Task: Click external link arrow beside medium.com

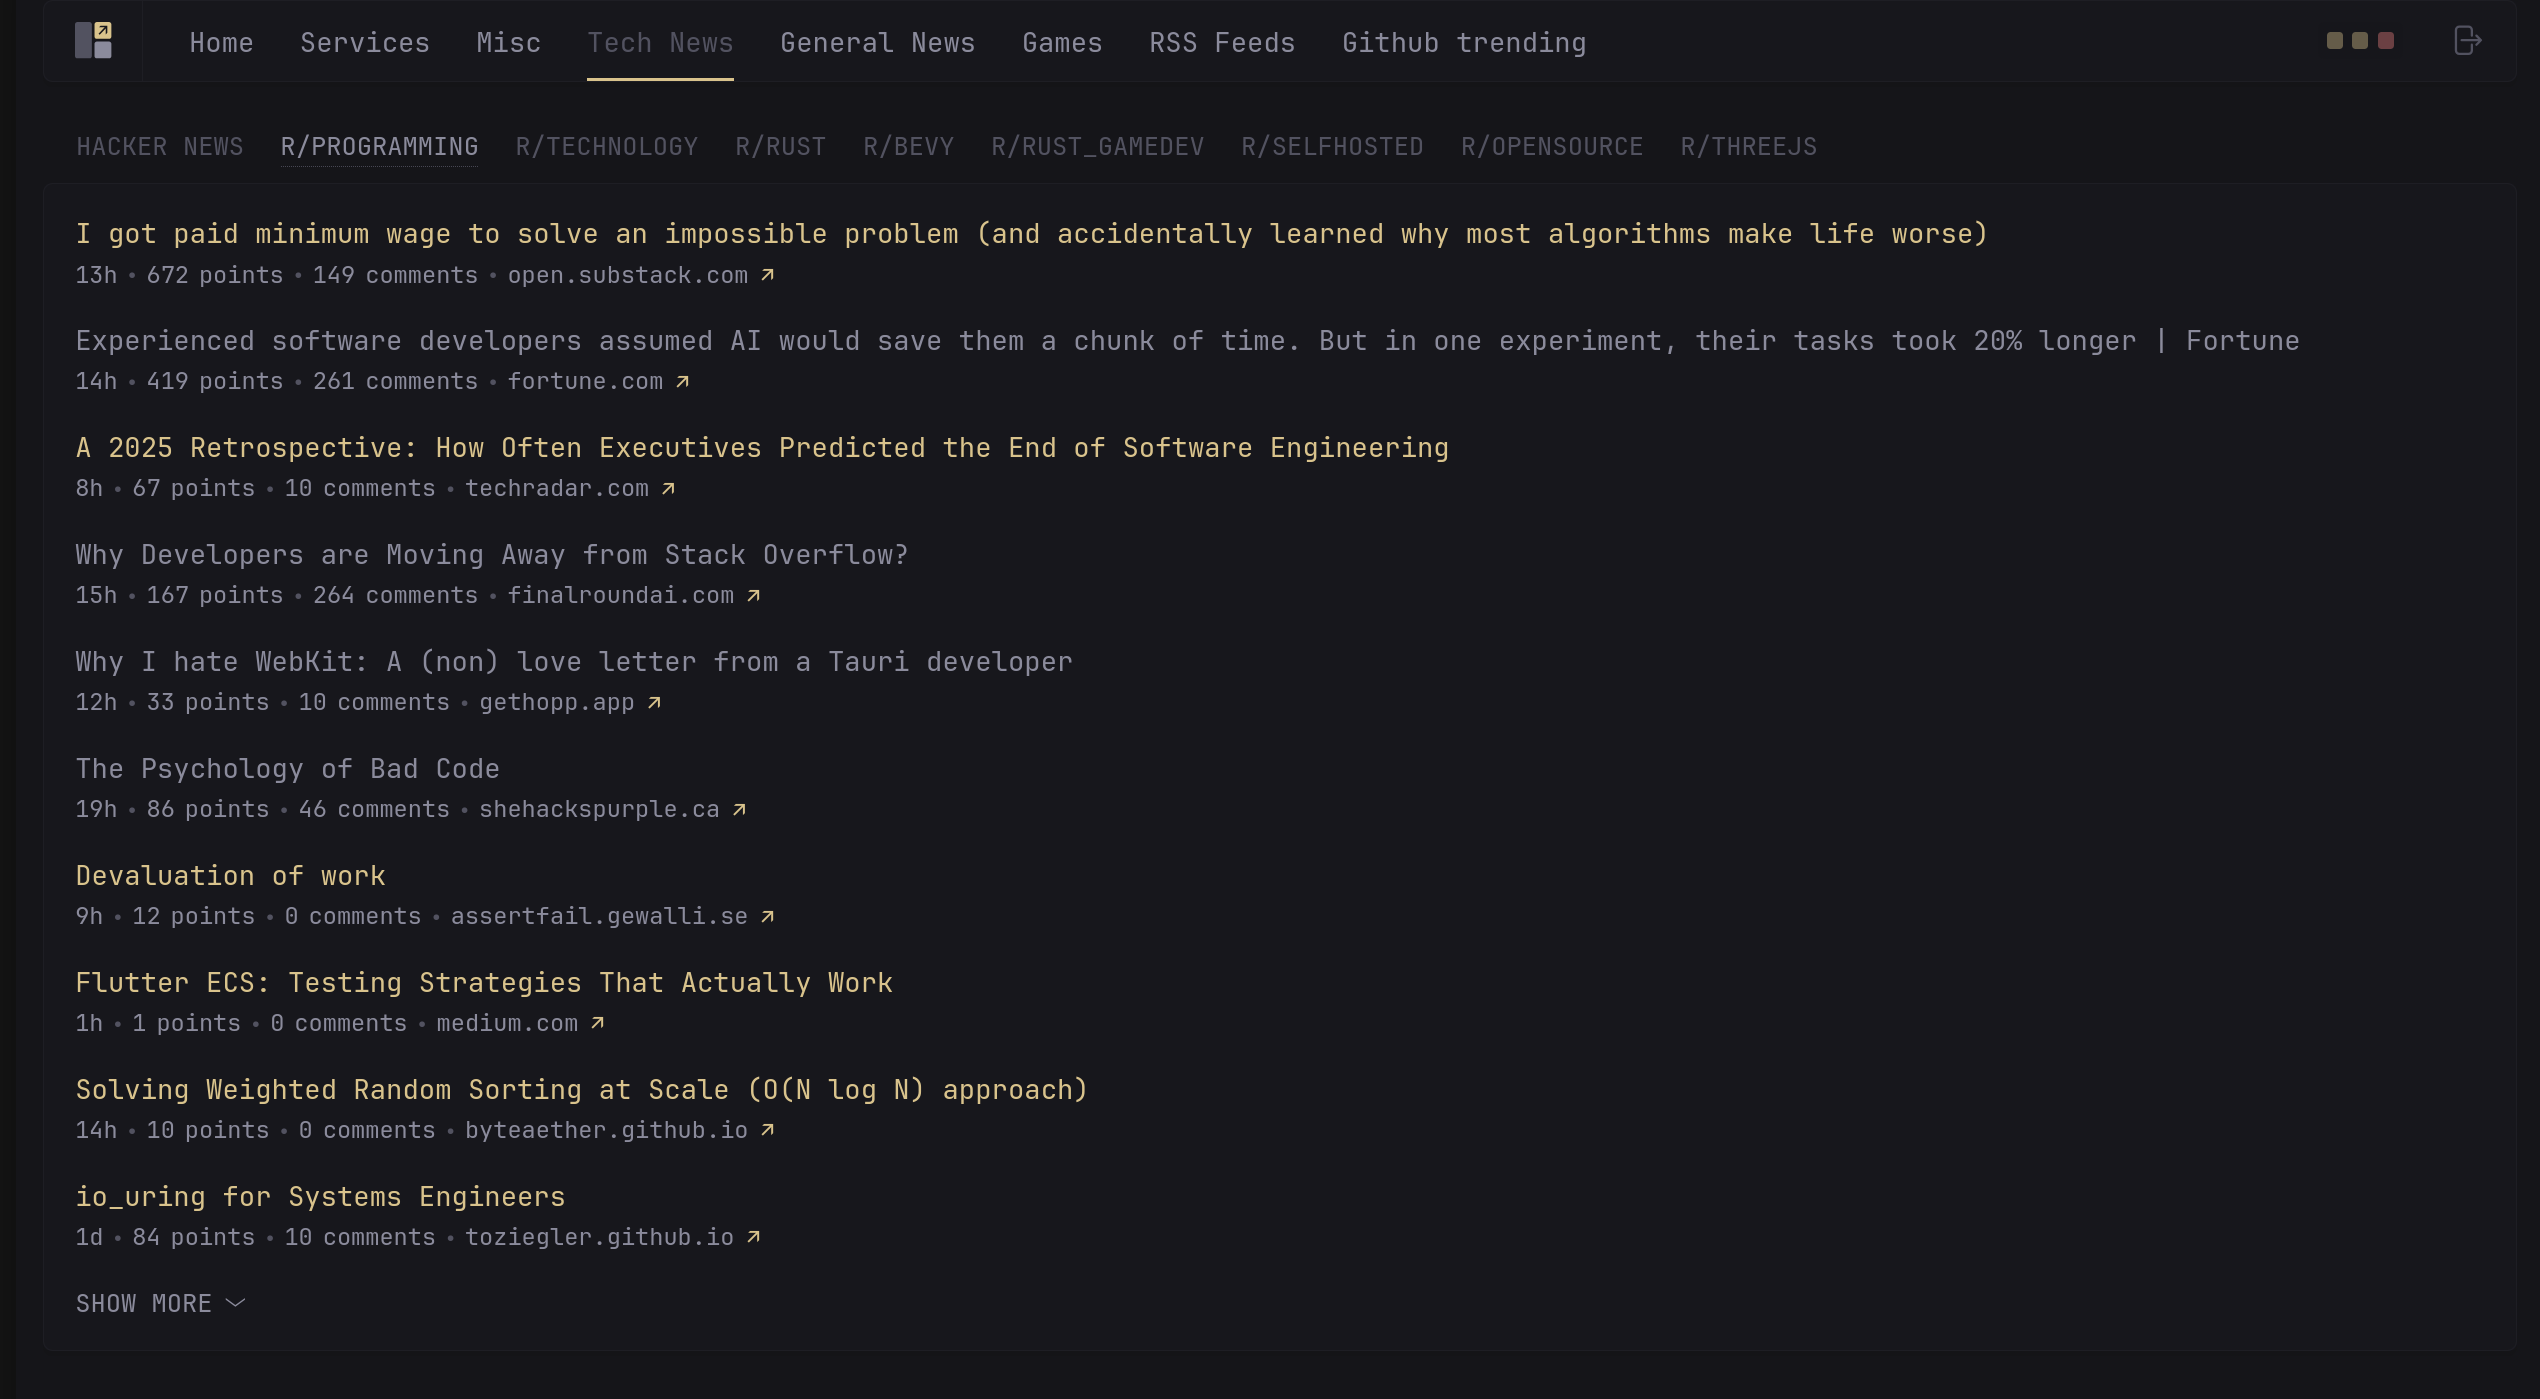Action: click(598, 1023)
